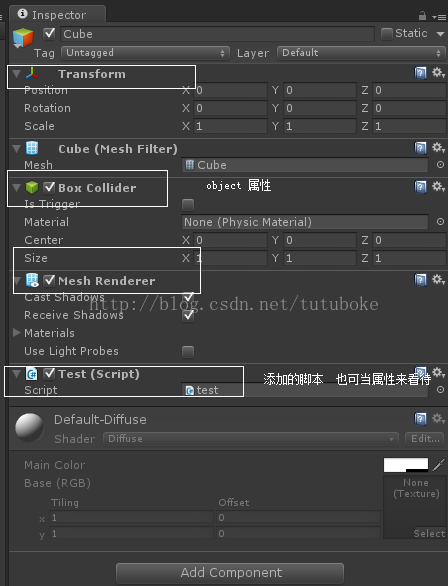Click the Tiling x value field
The height and width of the screenshot is (586, 448).
[x=132, y=518]
